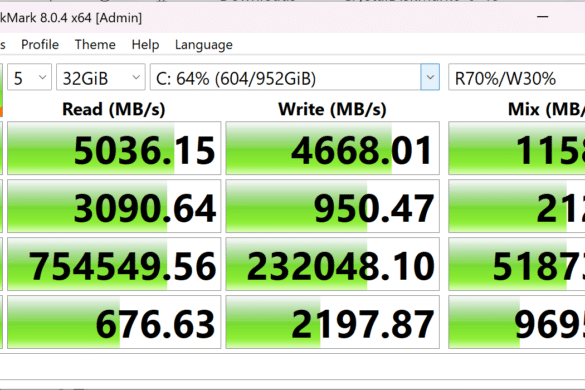The width and height of the screenshot is (585, 390).
Task: Select the write result 2197.87
Action: click(x=332, y=322)
